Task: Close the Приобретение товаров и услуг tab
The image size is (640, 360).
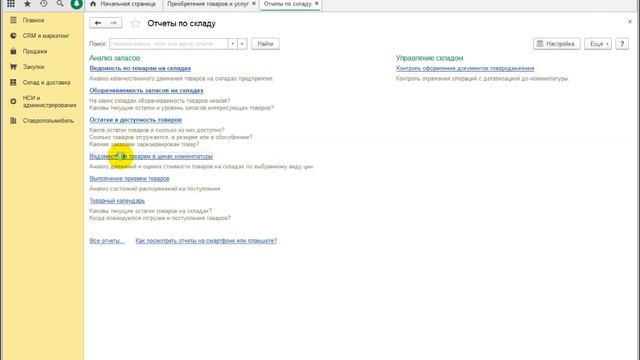Action: pyautogui.click(x=254, y=4)
